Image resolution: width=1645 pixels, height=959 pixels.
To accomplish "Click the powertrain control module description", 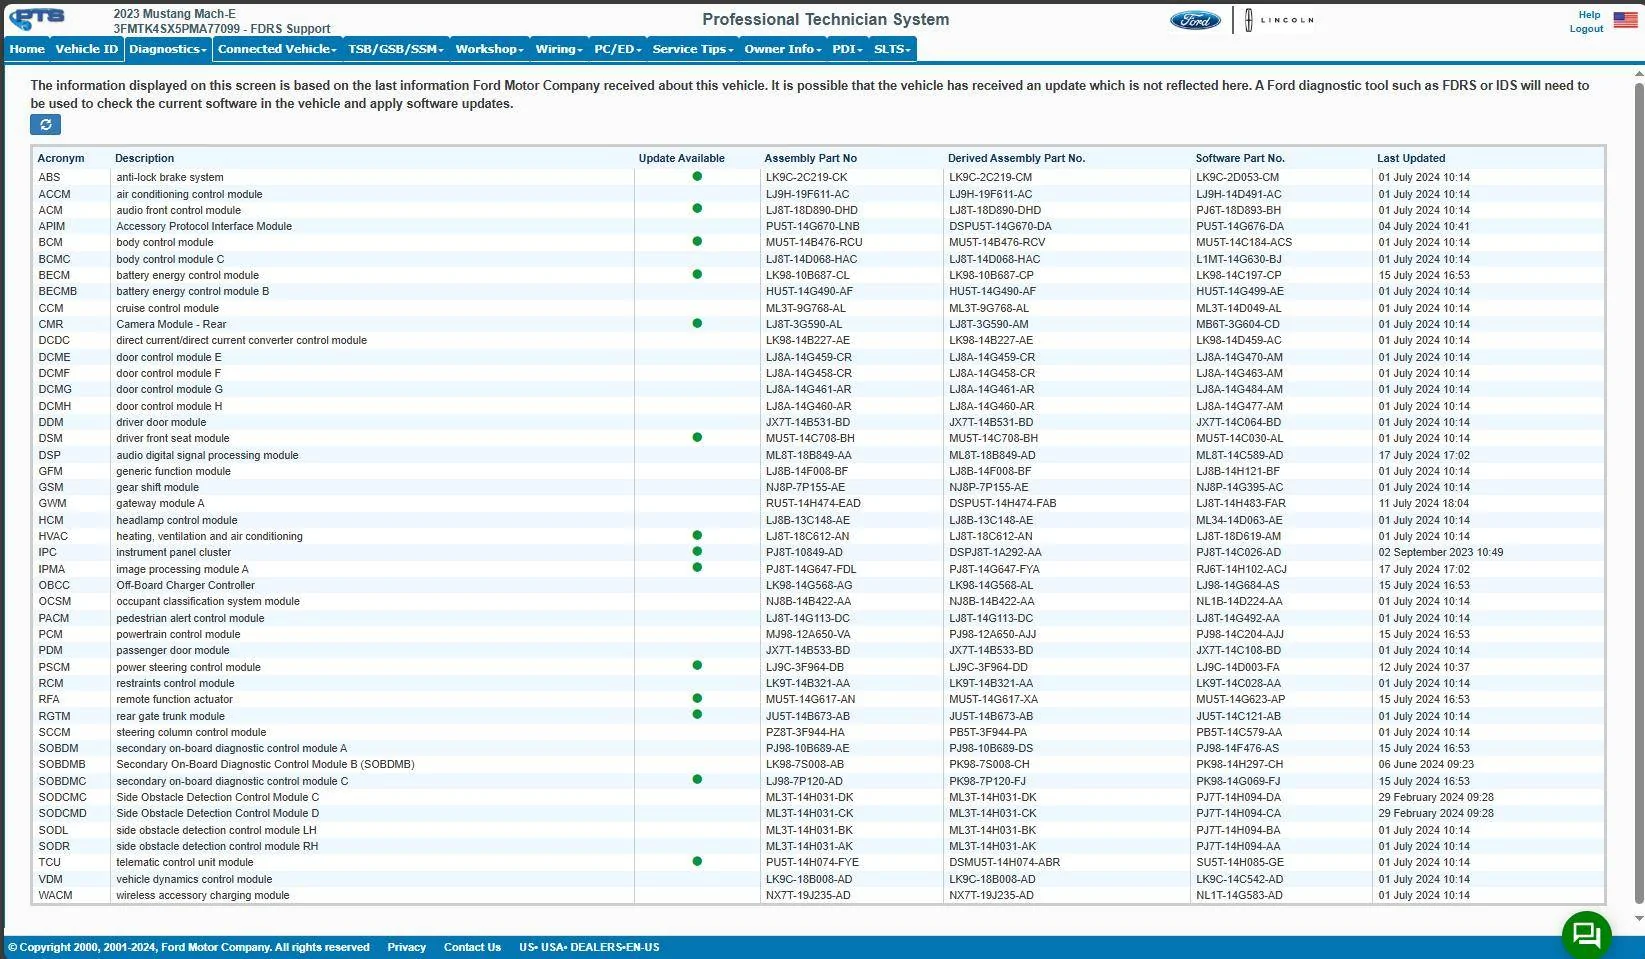I will click(x=178, y=634).
